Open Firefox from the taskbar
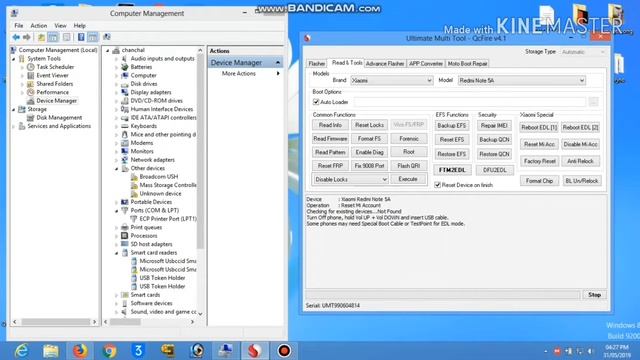Screen dimensions: 640x360 click(80, 351)
